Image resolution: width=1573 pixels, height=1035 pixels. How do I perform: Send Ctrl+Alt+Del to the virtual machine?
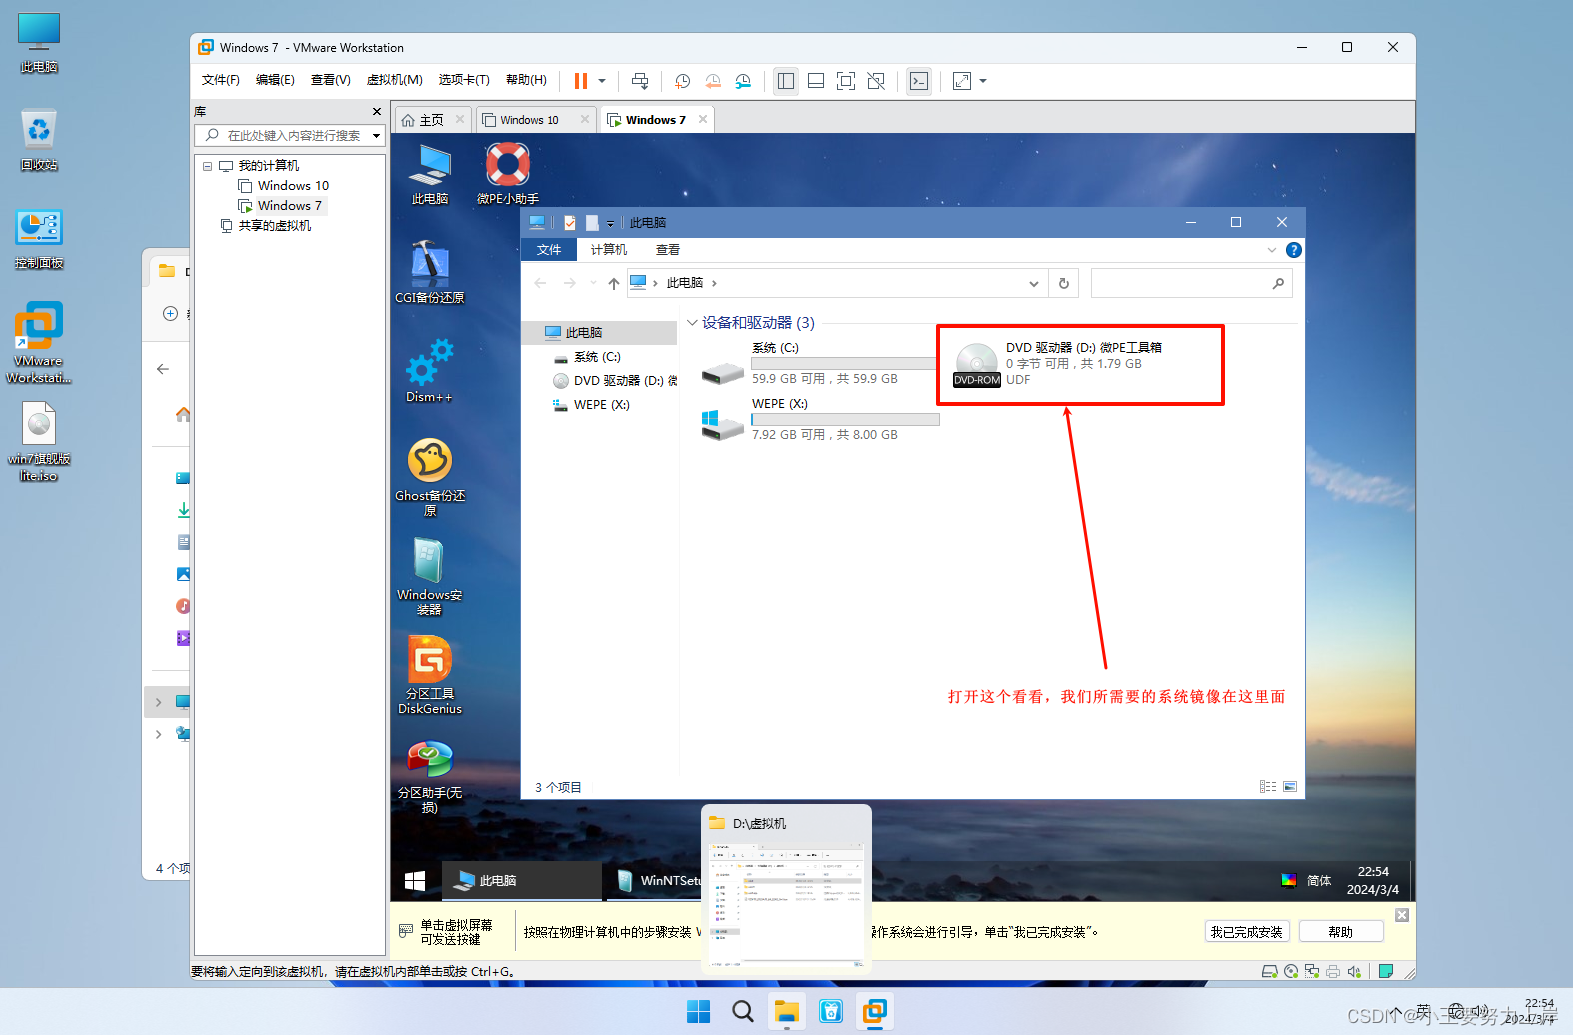[x=640, y=81]
